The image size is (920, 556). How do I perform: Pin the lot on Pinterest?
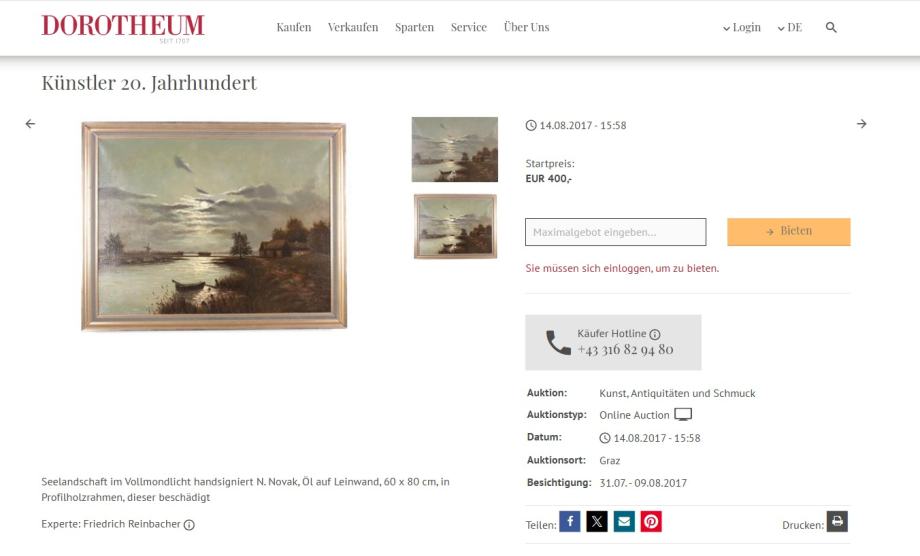click(x=651, y=521)
